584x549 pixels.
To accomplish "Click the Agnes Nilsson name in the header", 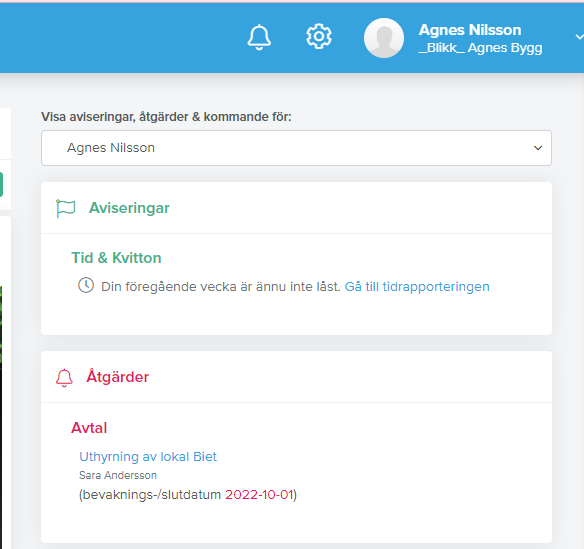I will (x=470, y=30).
